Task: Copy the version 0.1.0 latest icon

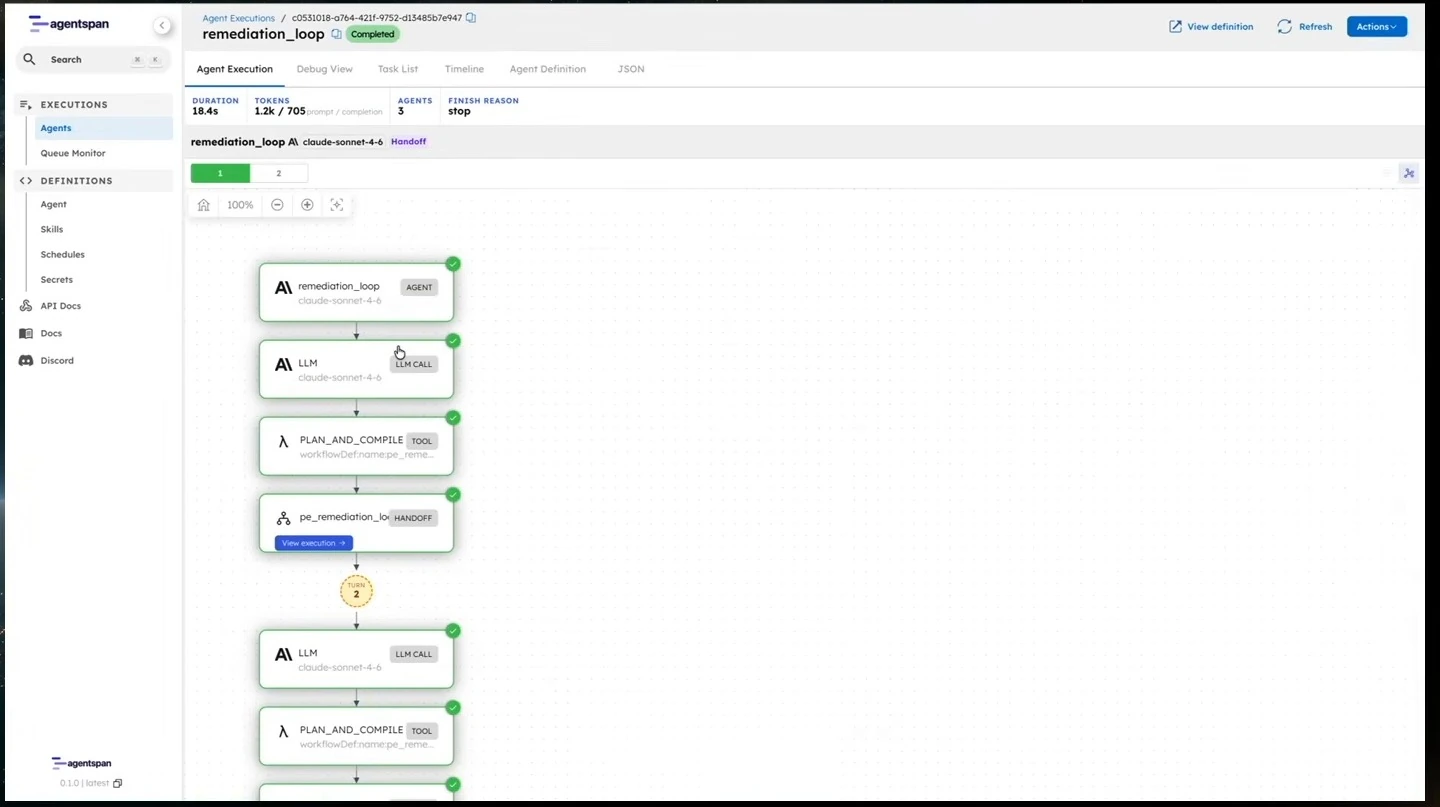Action: pyautogui.click(x=118, y=783)
